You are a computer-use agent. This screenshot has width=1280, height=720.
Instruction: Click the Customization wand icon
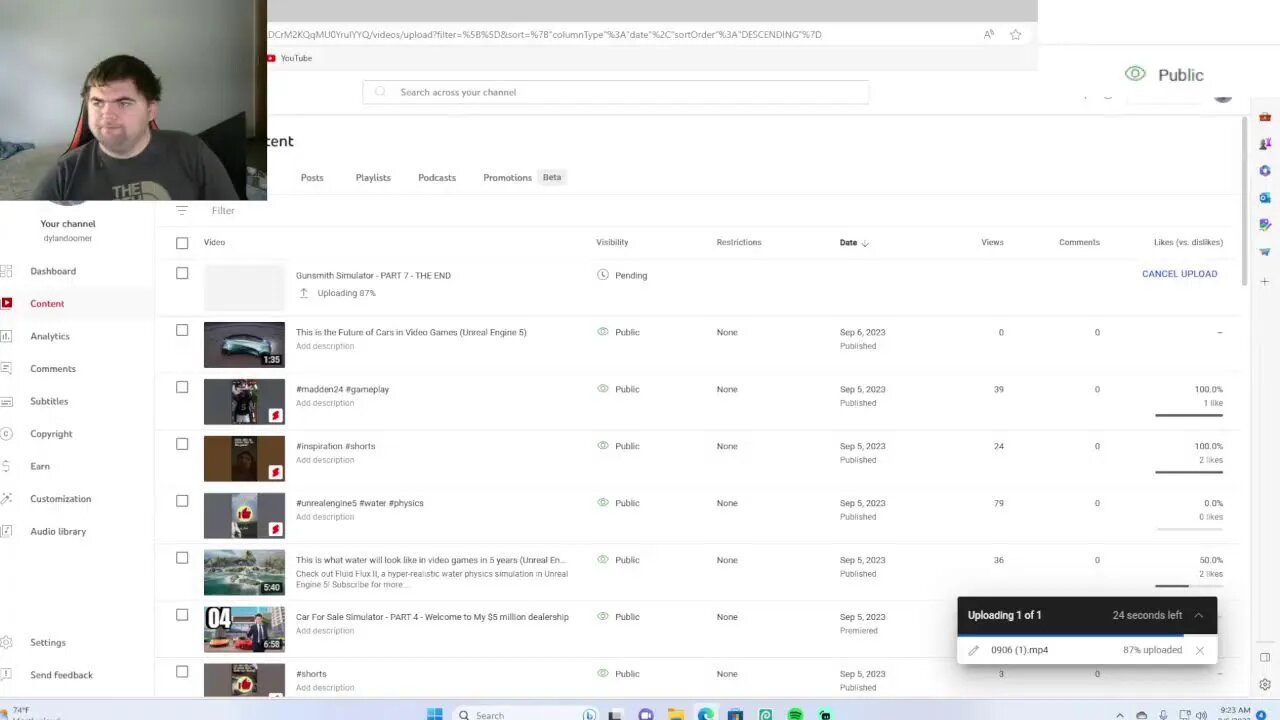click(x=7, y=499)
